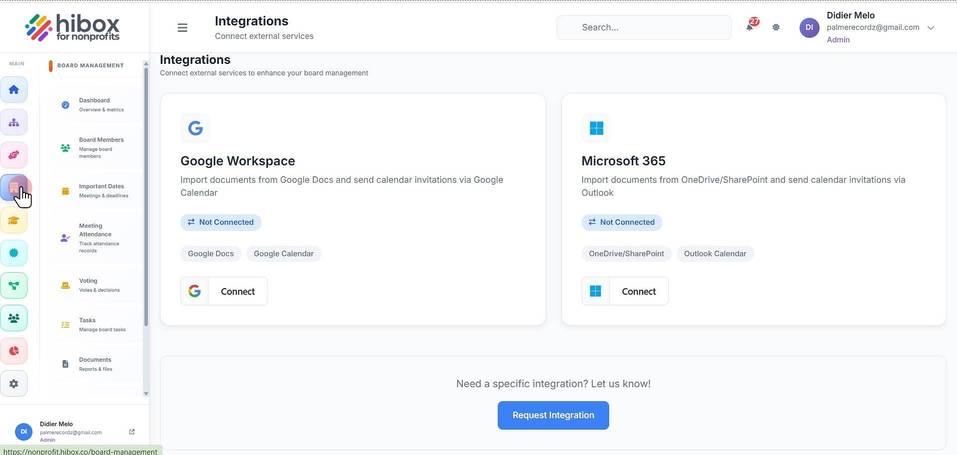The width and height of the screenshot is (957, 455).
Task: Open Board Members menu item
Action: [93, 148]
